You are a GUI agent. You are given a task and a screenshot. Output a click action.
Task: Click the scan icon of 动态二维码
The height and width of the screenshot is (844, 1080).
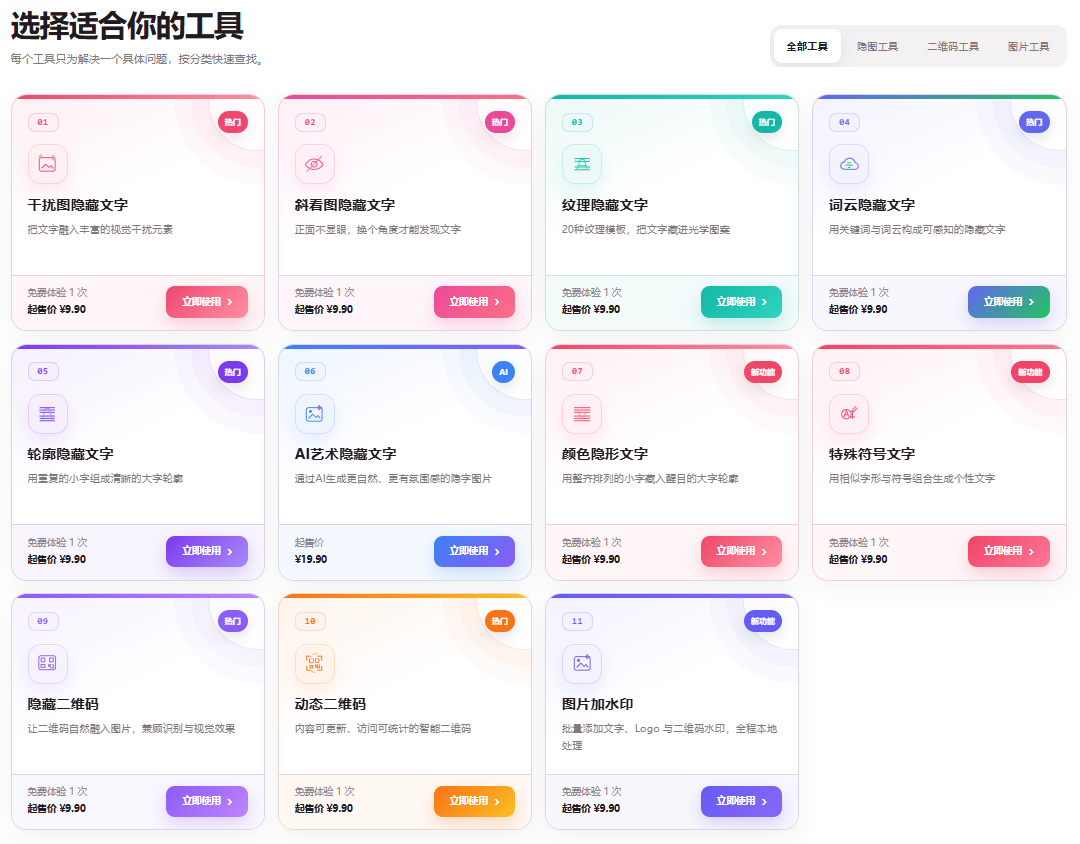pos(315,663)
